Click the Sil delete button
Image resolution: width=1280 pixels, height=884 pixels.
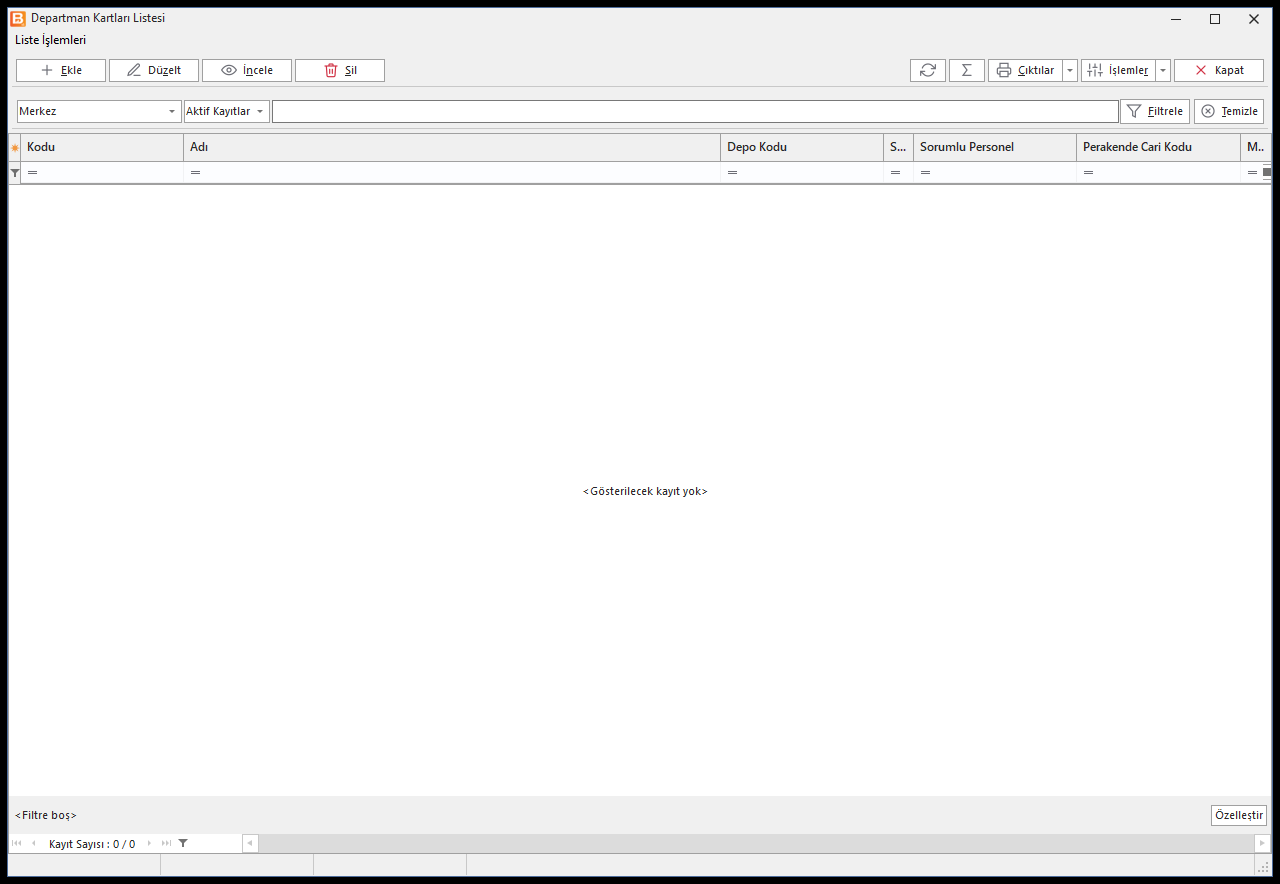coord(340,70)
